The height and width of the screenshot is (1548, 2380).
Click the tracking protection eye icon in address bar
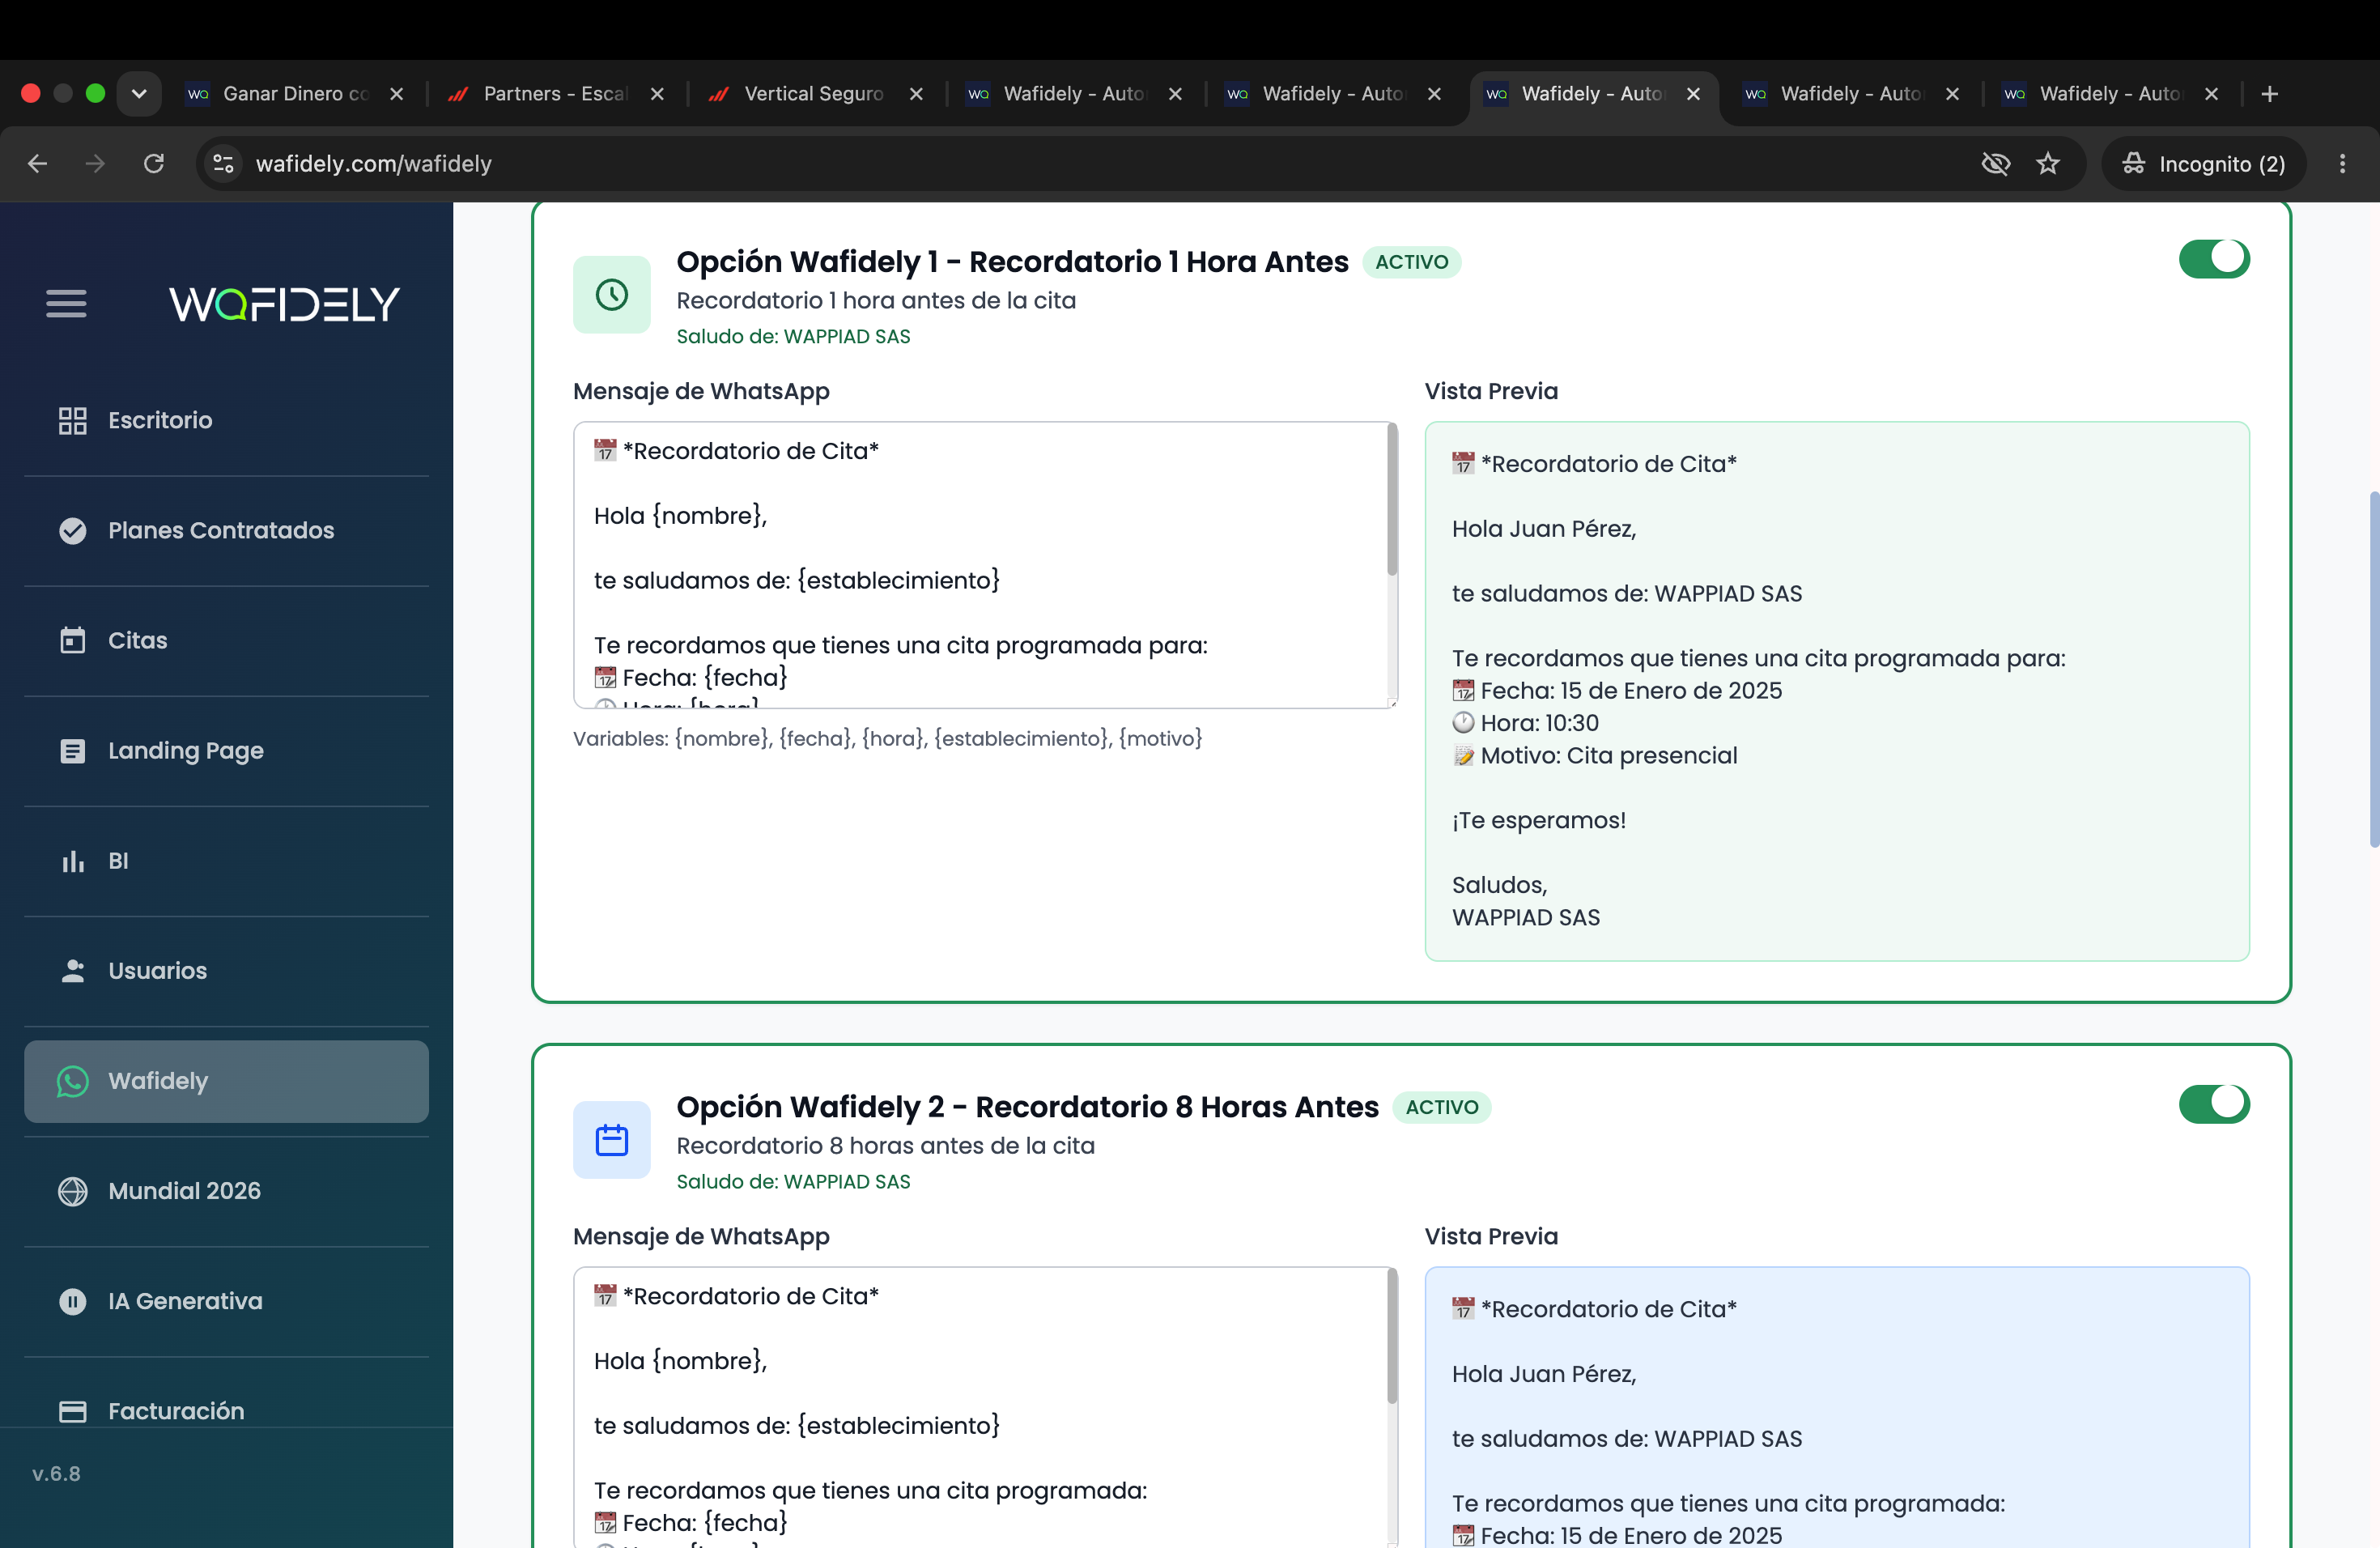(x=1995, y=163)
